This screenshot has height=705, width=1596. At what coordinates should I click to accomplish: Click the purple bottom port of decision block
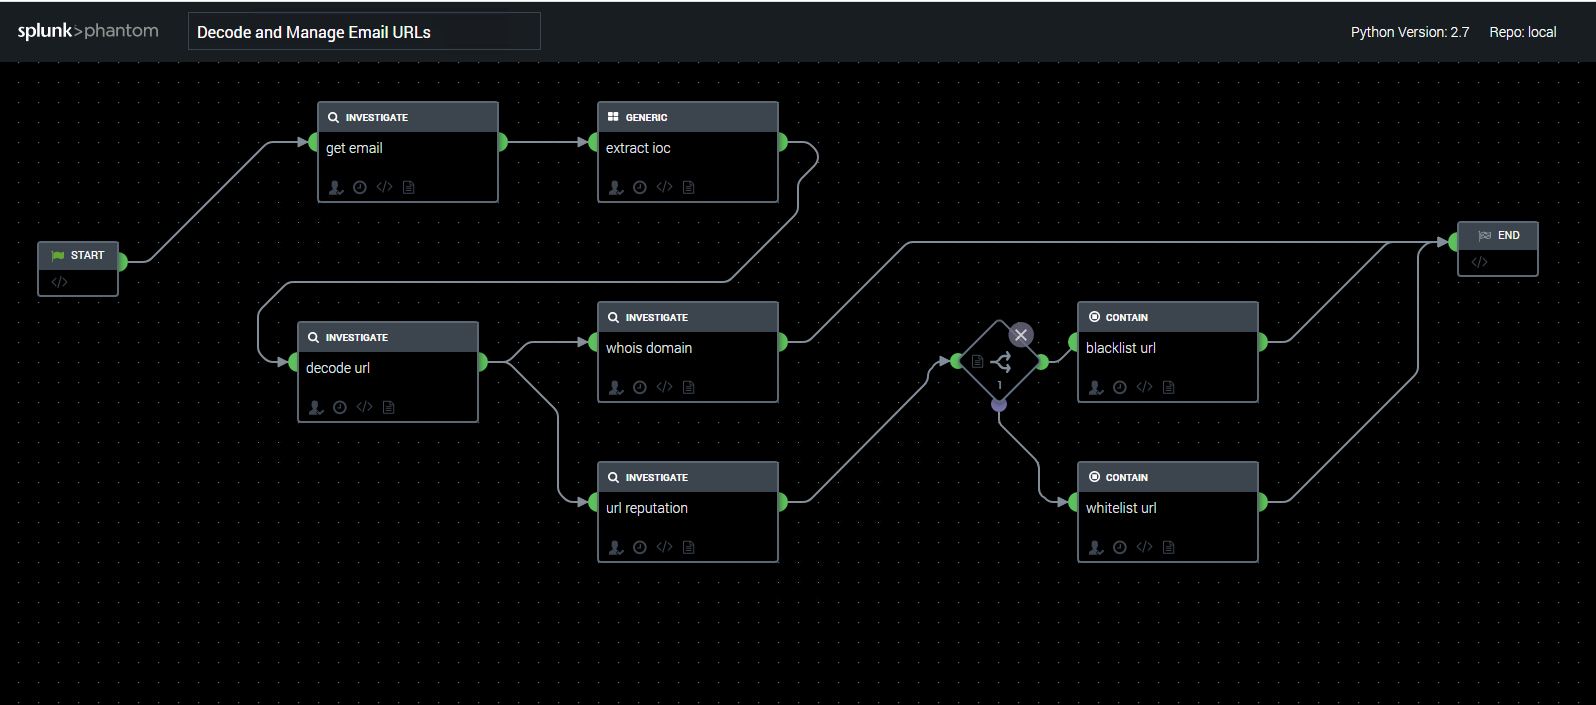tap(999, 405)
